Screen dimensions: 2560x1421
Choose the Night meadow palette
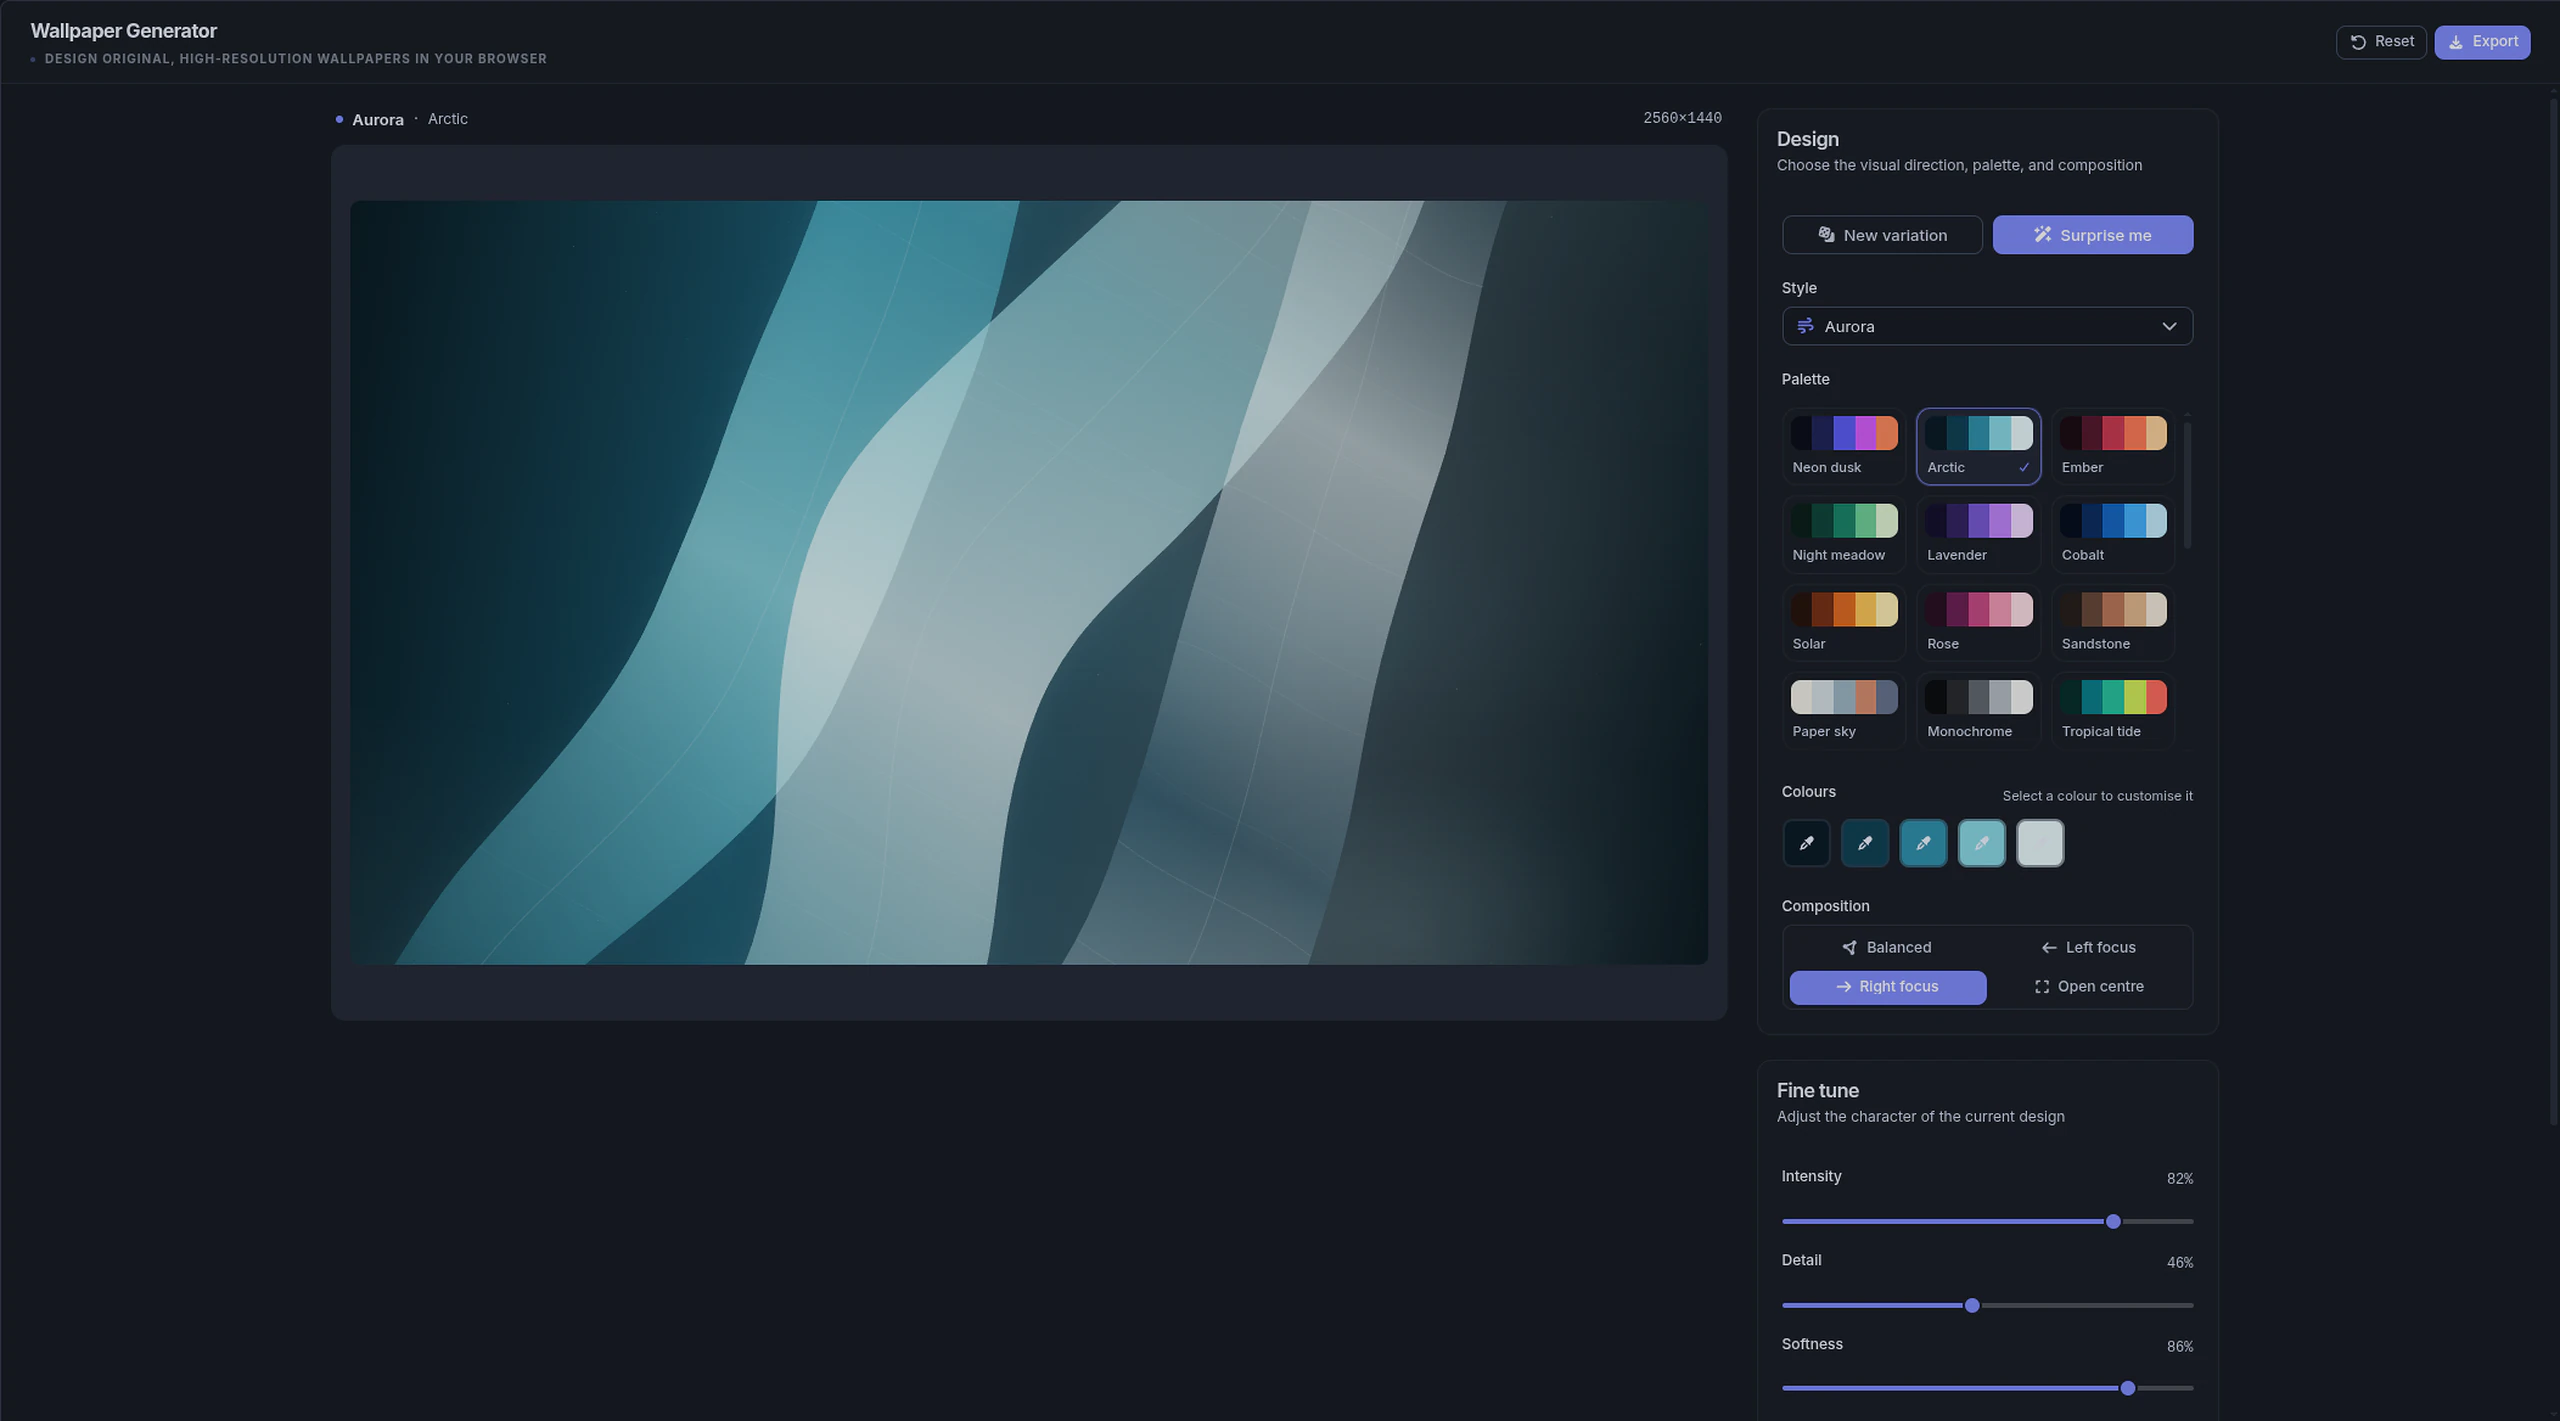[1843, 534]
